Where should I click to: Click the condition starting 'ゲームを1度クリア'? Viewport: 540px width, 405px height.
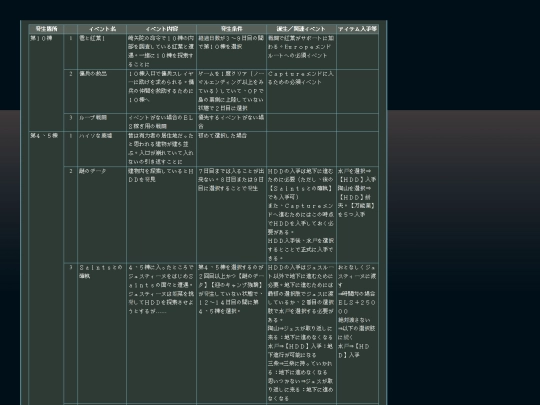[231, 91]
